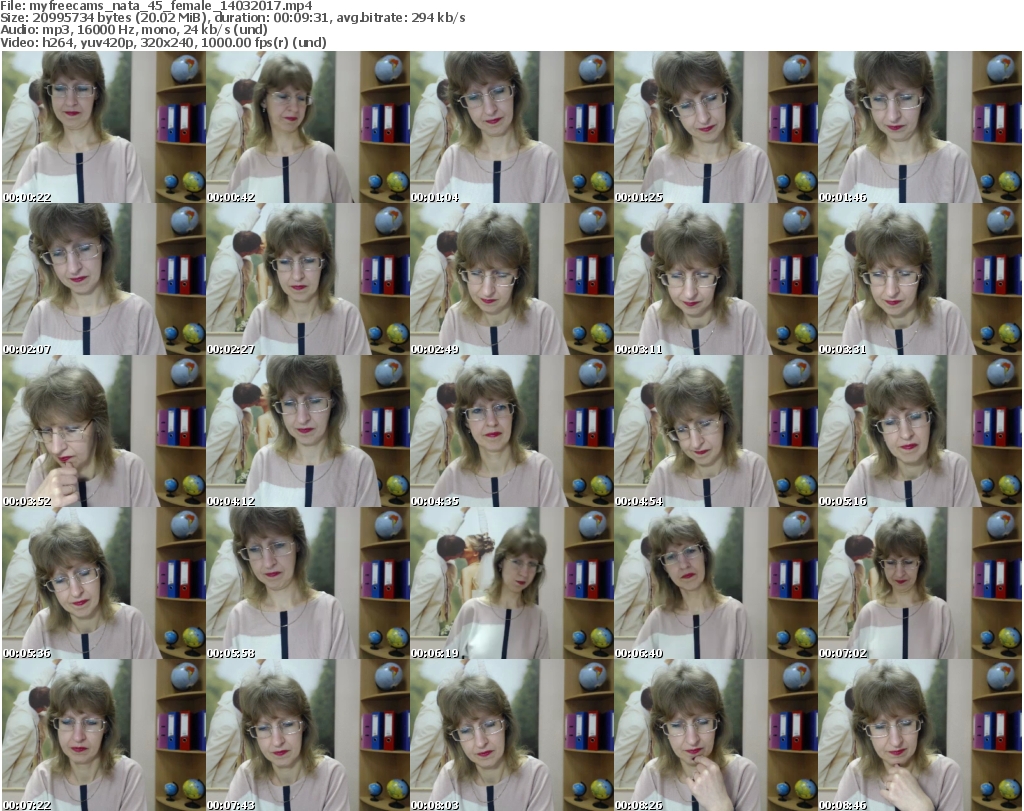Click the thumbnail stamped 00:03:52
This screenshot has height=811, width=1024.
point(104,431)
